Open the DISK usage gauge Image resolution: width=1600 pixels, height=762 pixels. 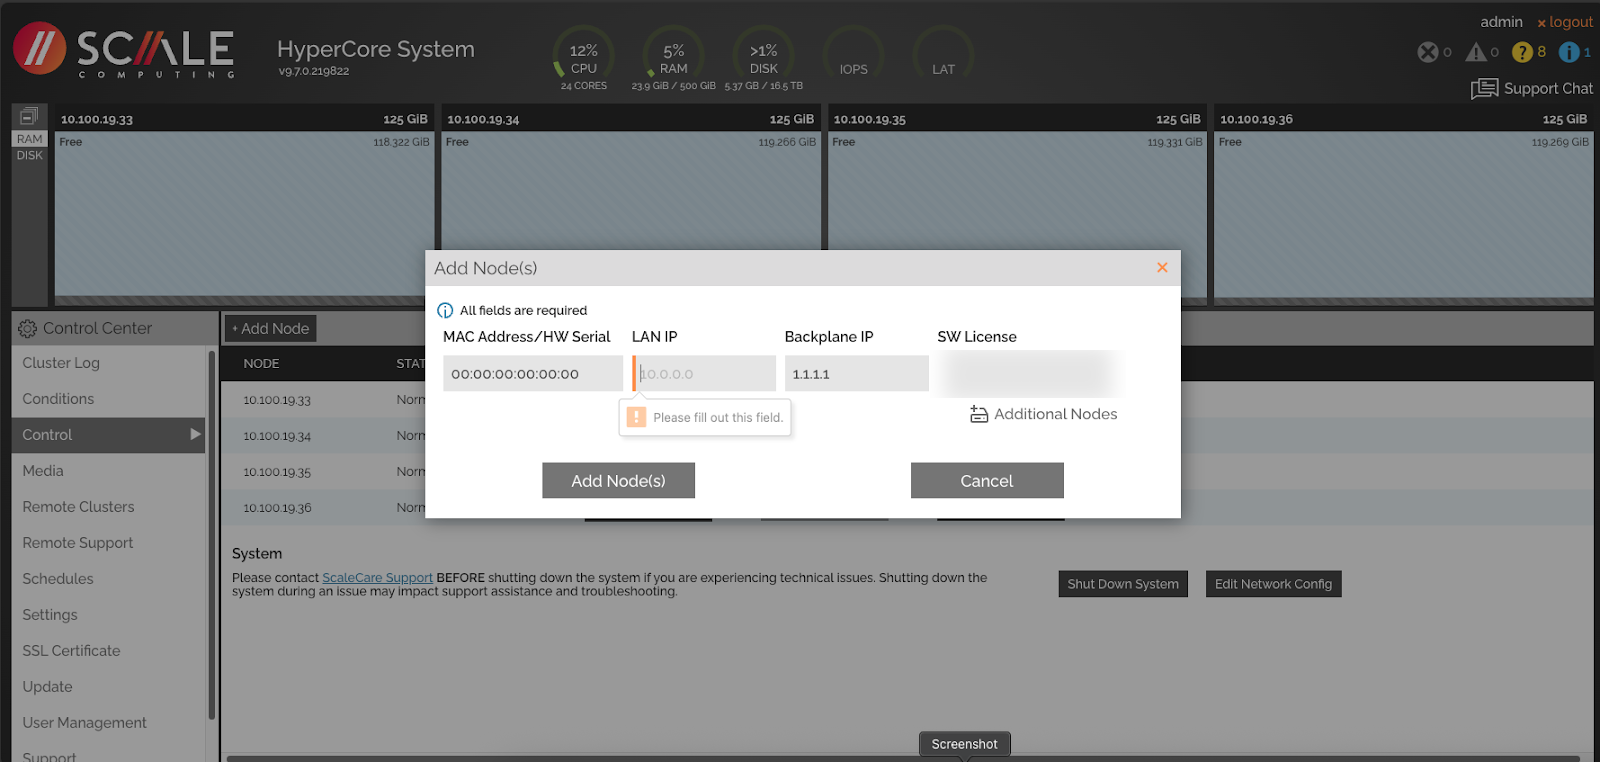tap(764, 56)
